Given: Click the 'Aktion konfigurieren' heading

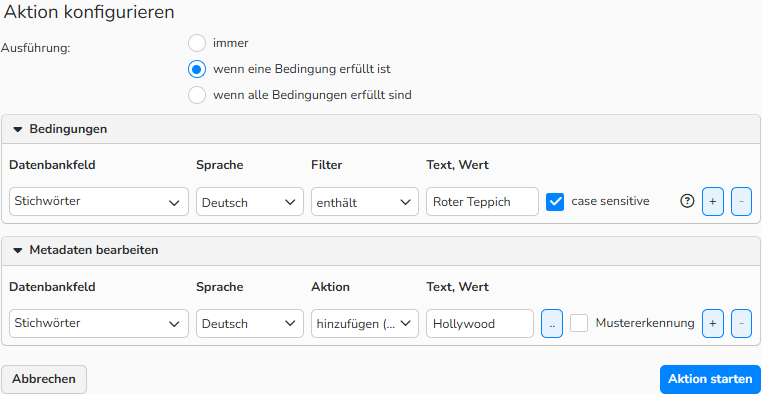Looking at the screenshot, I should point(89,13).
